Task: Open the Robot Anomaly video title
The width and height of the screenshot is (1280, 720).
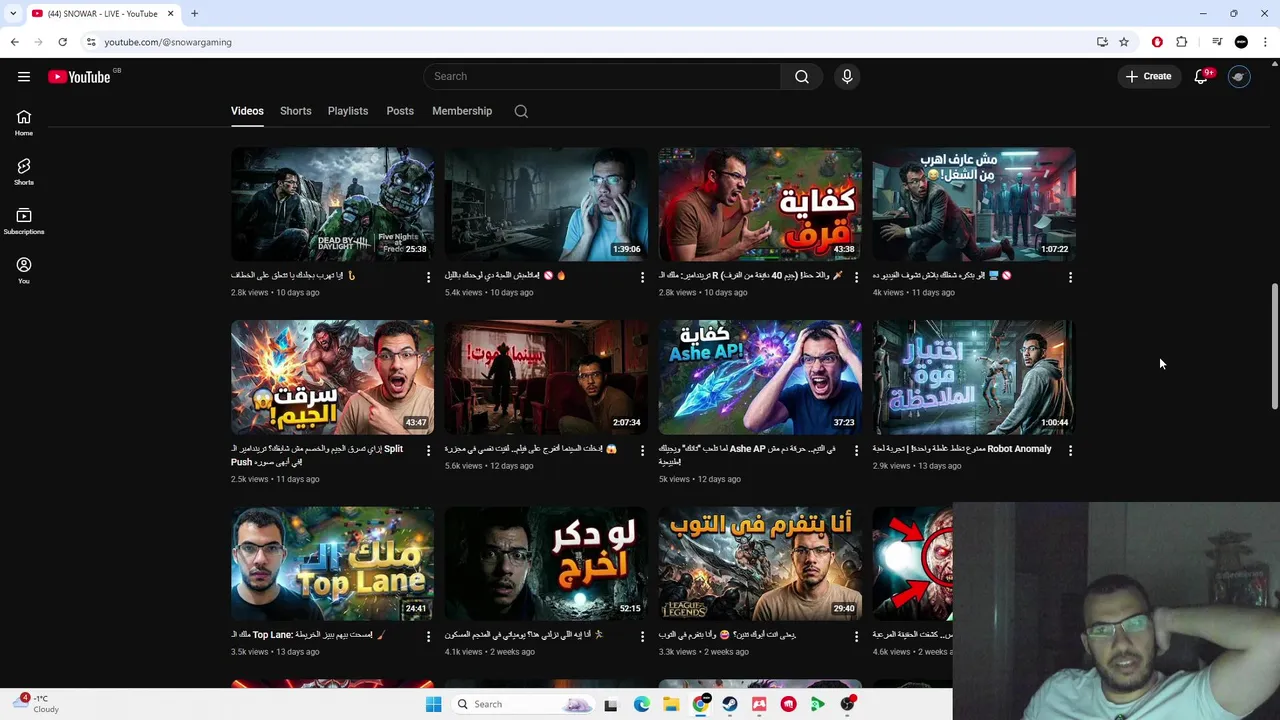Action: (x=962, y=449)
